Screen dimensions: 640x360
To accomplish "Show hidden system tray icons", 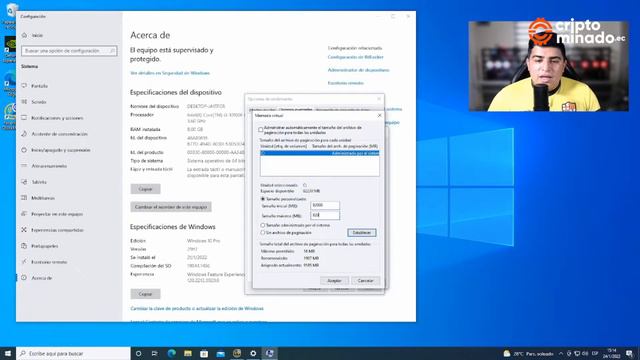I will point(561,353).
